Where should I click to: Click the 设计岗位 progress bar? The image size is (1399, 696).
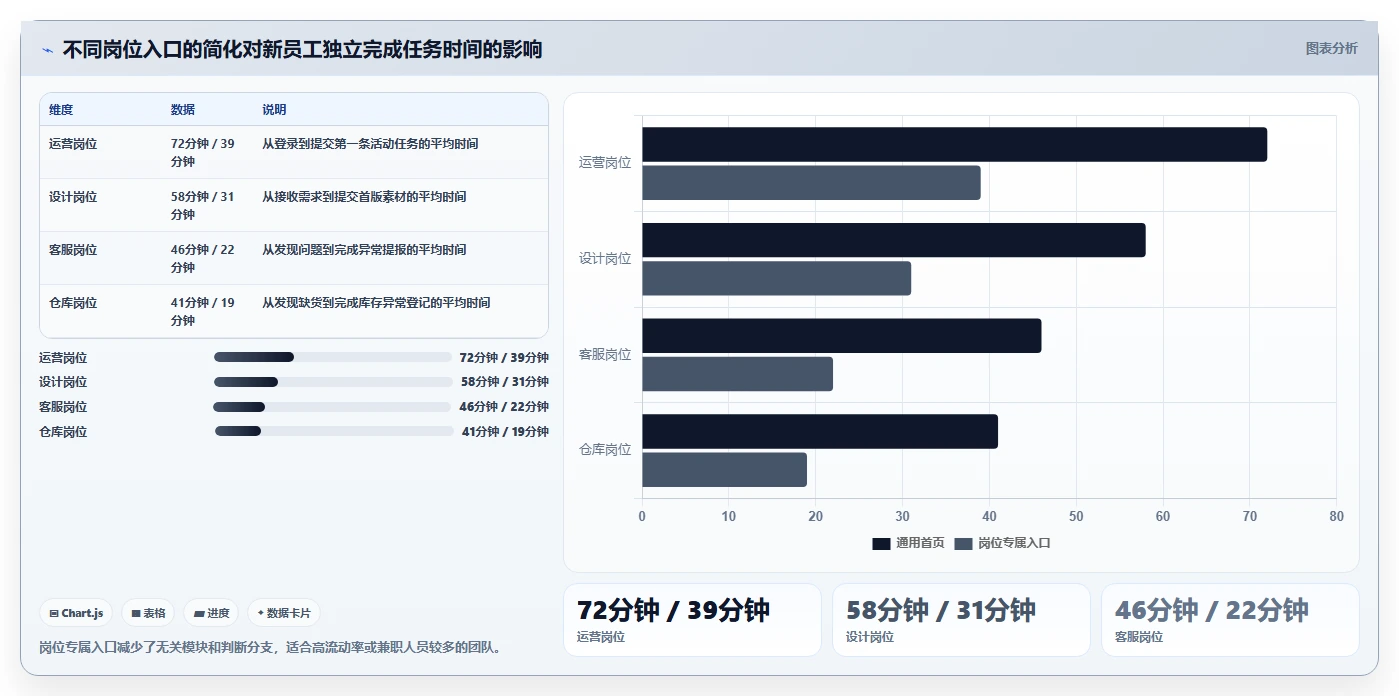pyautogui.click(x=333, y=382)
